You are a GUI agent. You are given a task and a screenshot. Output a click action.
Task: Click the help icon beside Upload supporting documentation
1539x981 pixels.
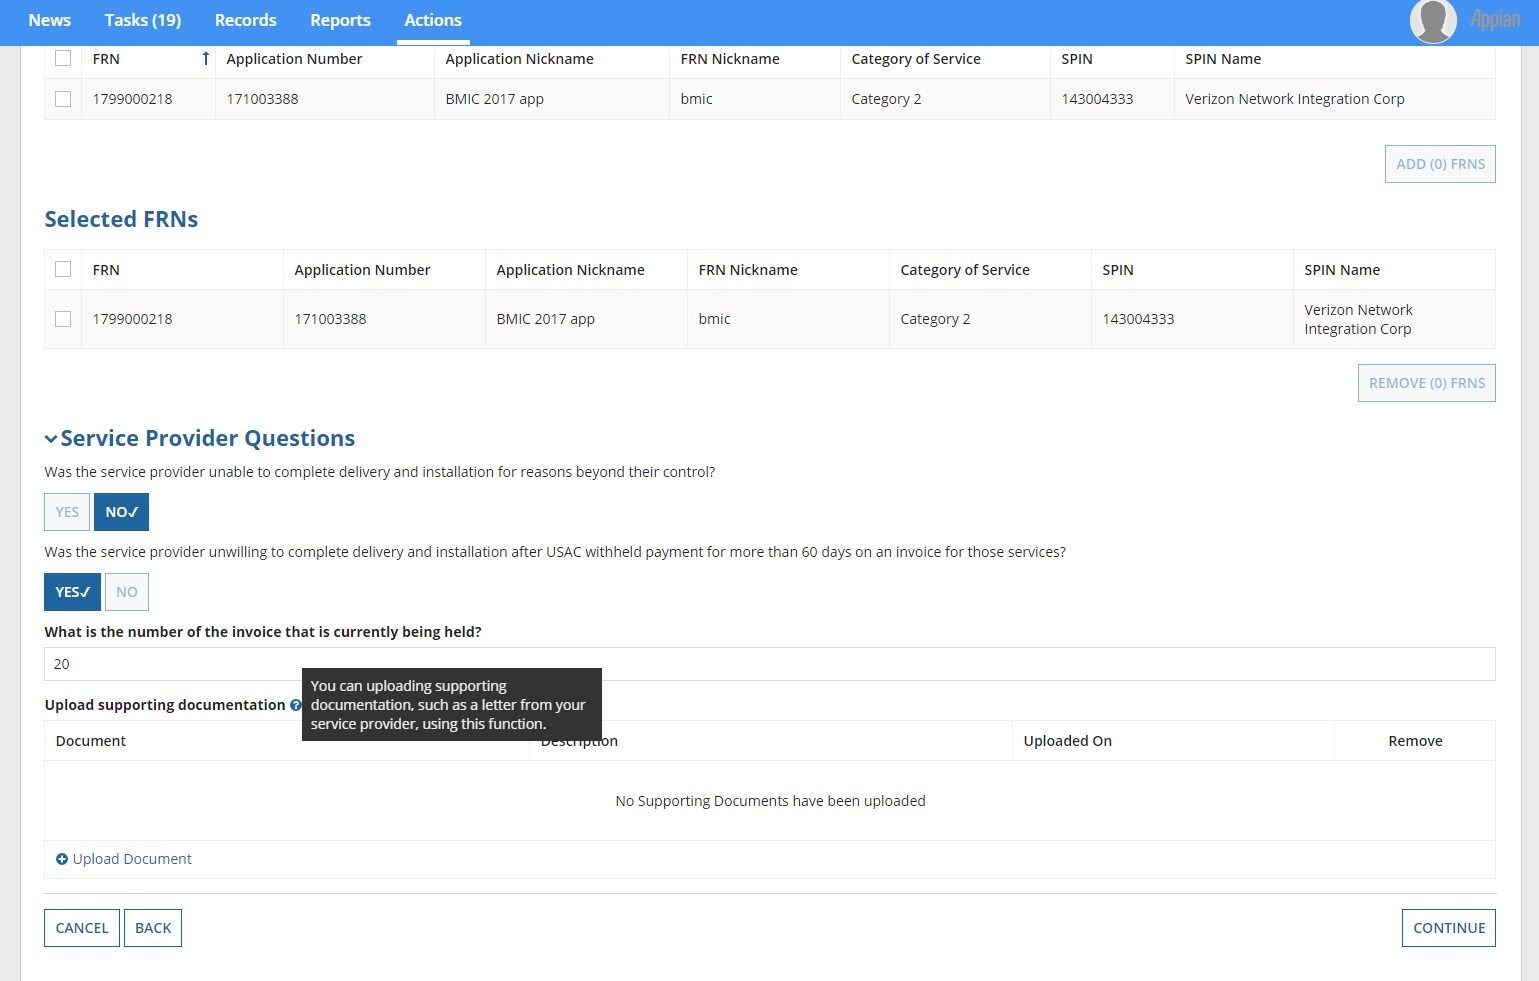(x=295, y=706)
